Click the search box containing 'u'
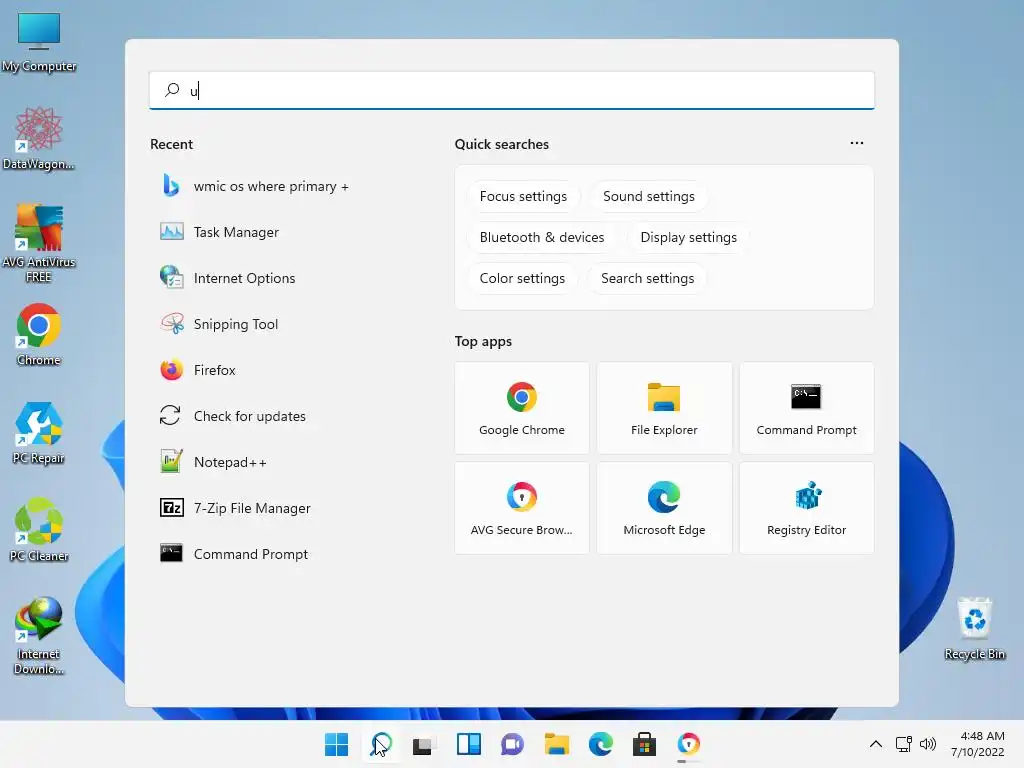This screenshot has height=768, width=1024. pos(511,90)
